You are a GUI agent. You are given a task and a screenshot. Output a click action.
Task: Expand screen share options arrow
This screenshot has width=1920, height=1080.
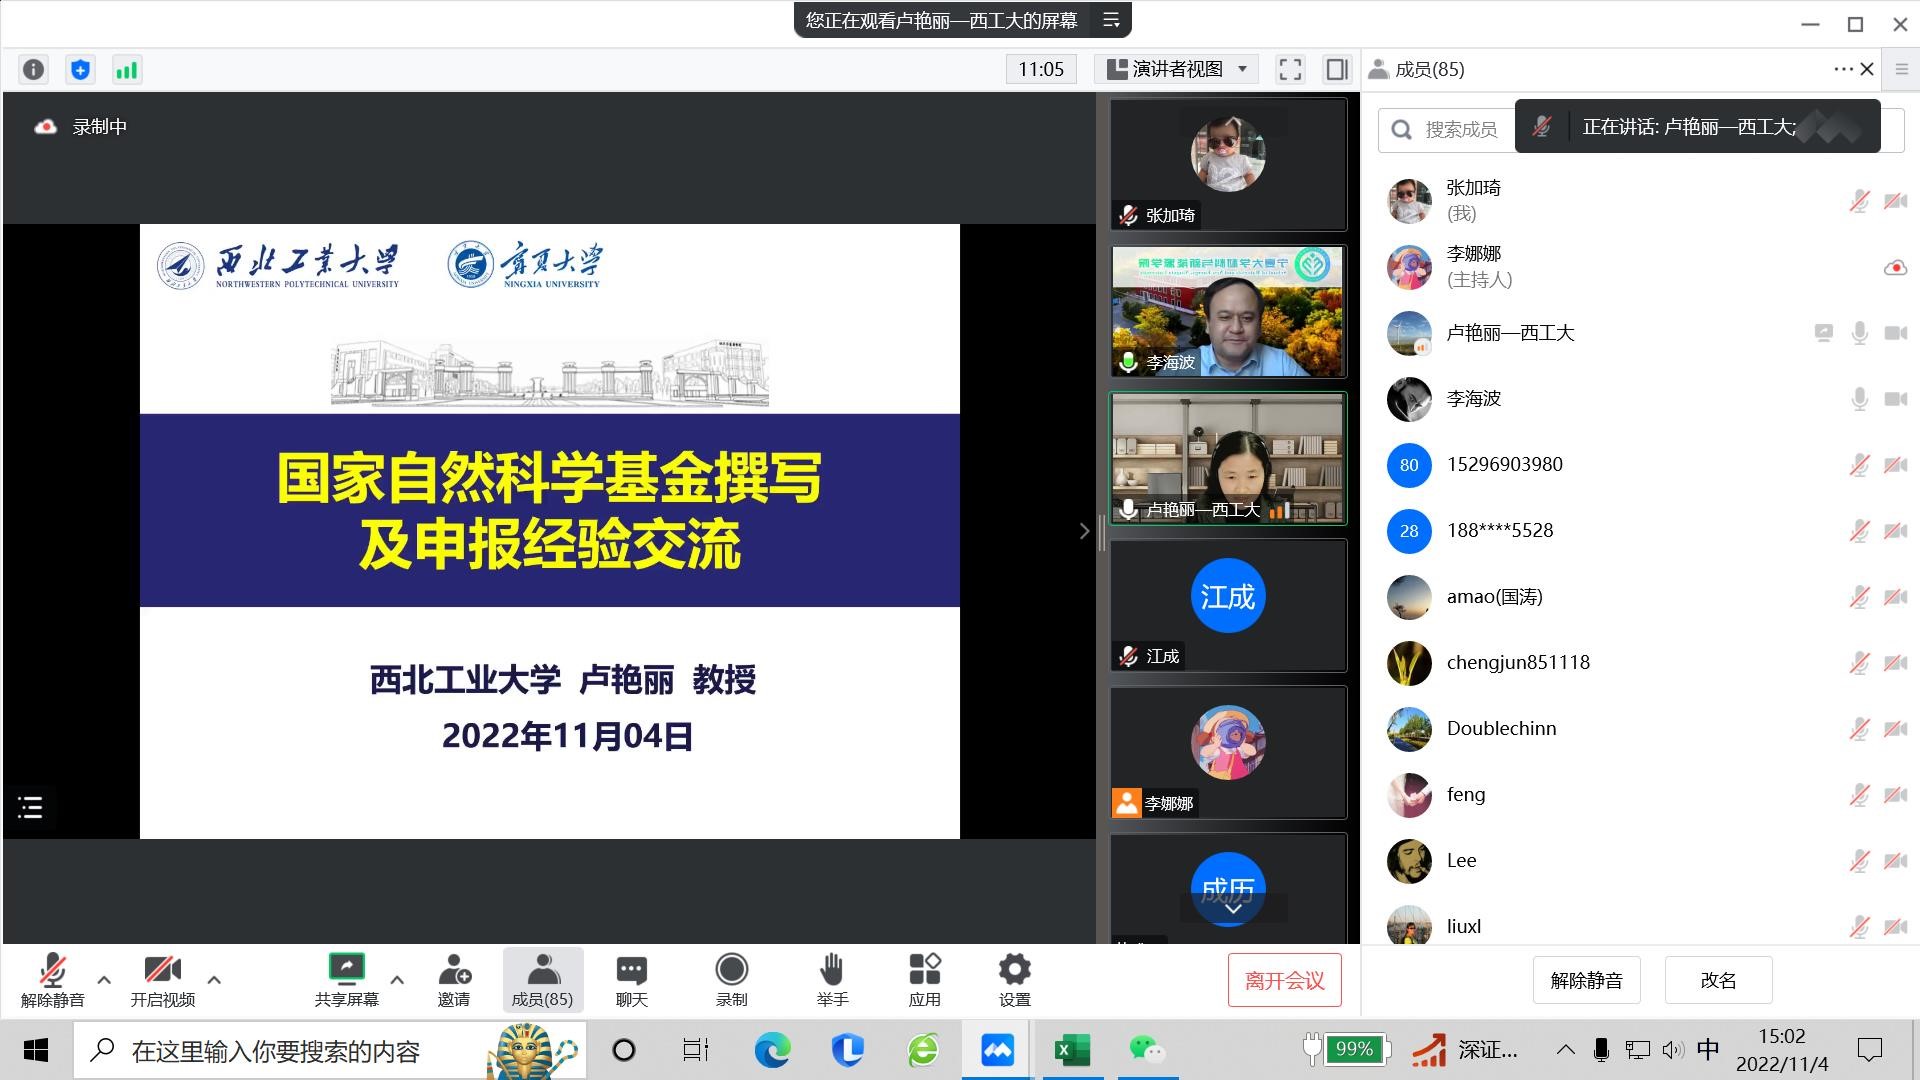[397, 979]
